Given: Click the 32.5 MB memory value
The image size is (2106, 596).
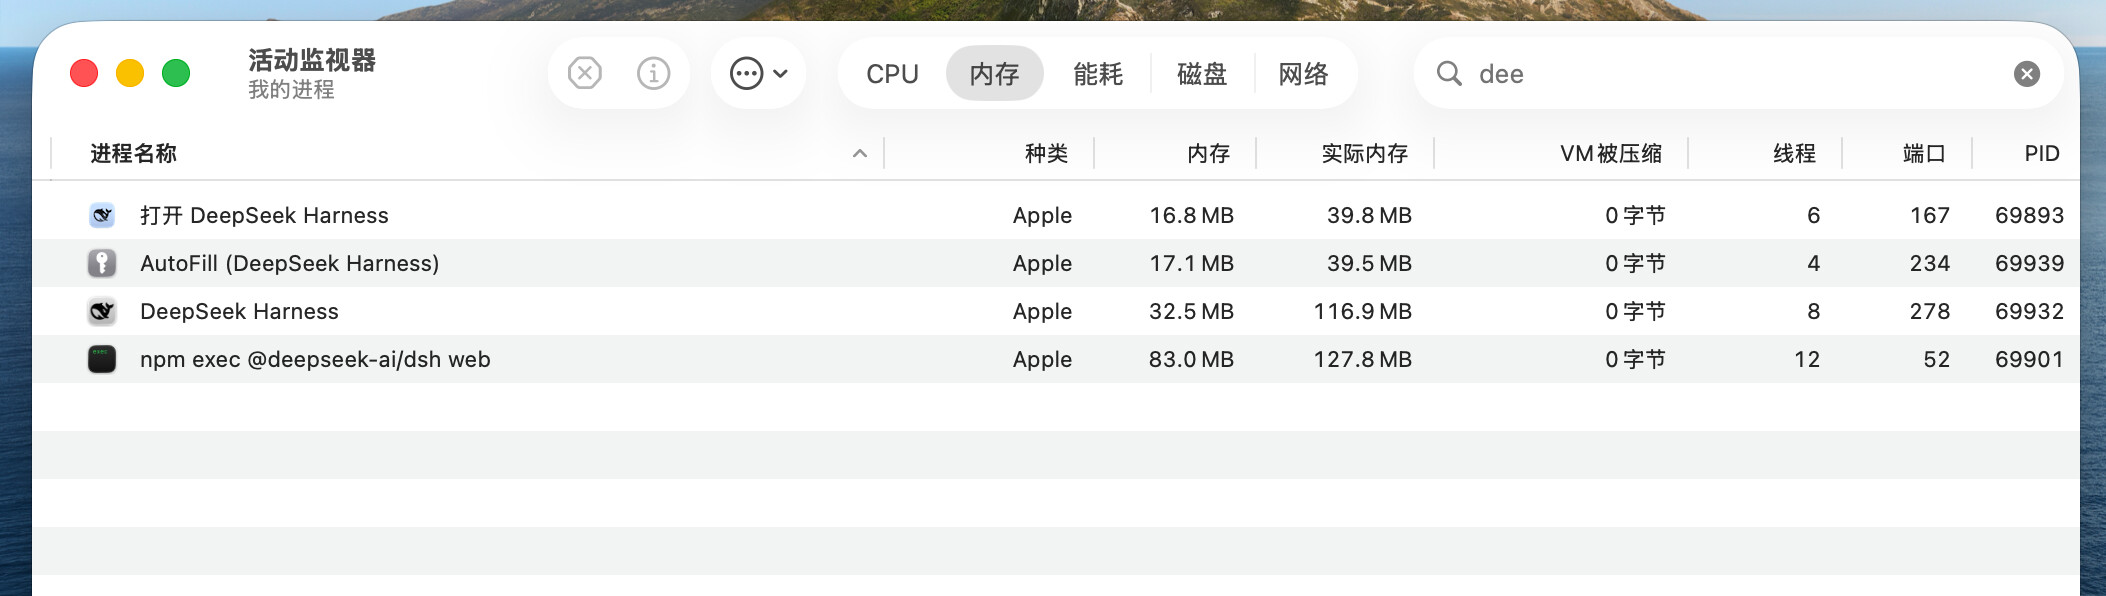Looking at the screenshot, I should (x=1191, y=311).
